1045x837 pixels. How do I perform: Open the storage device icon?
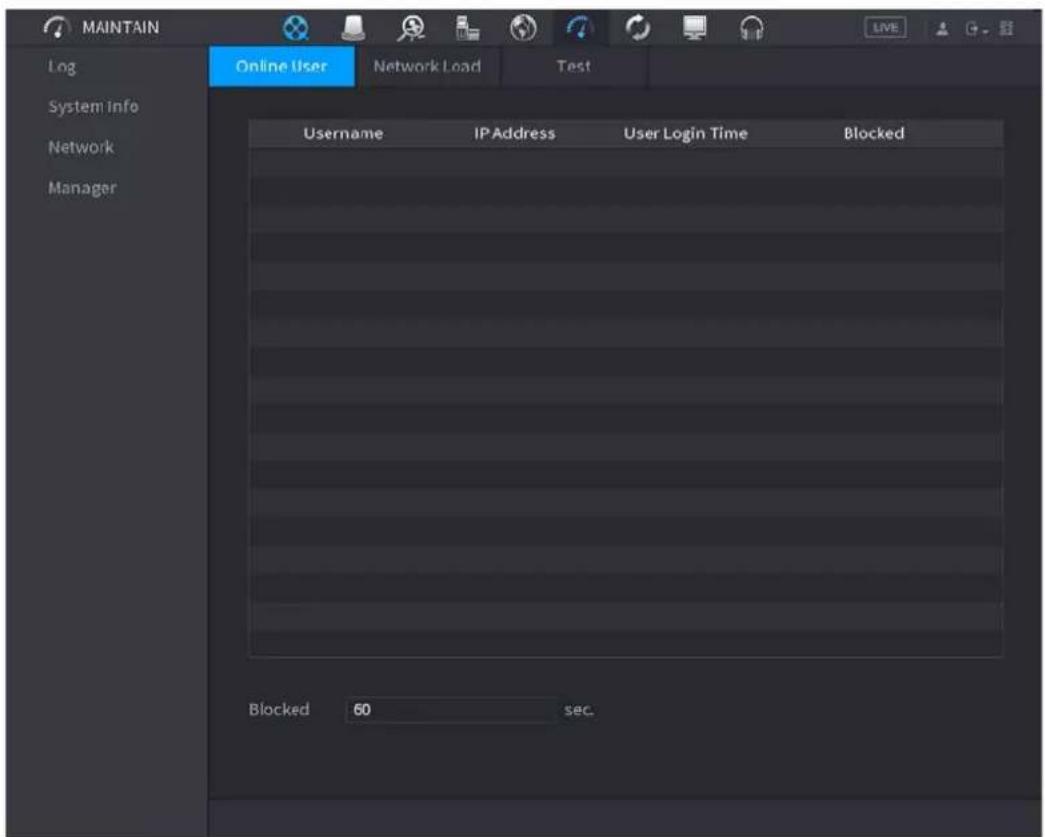click(x=467, y=29)
